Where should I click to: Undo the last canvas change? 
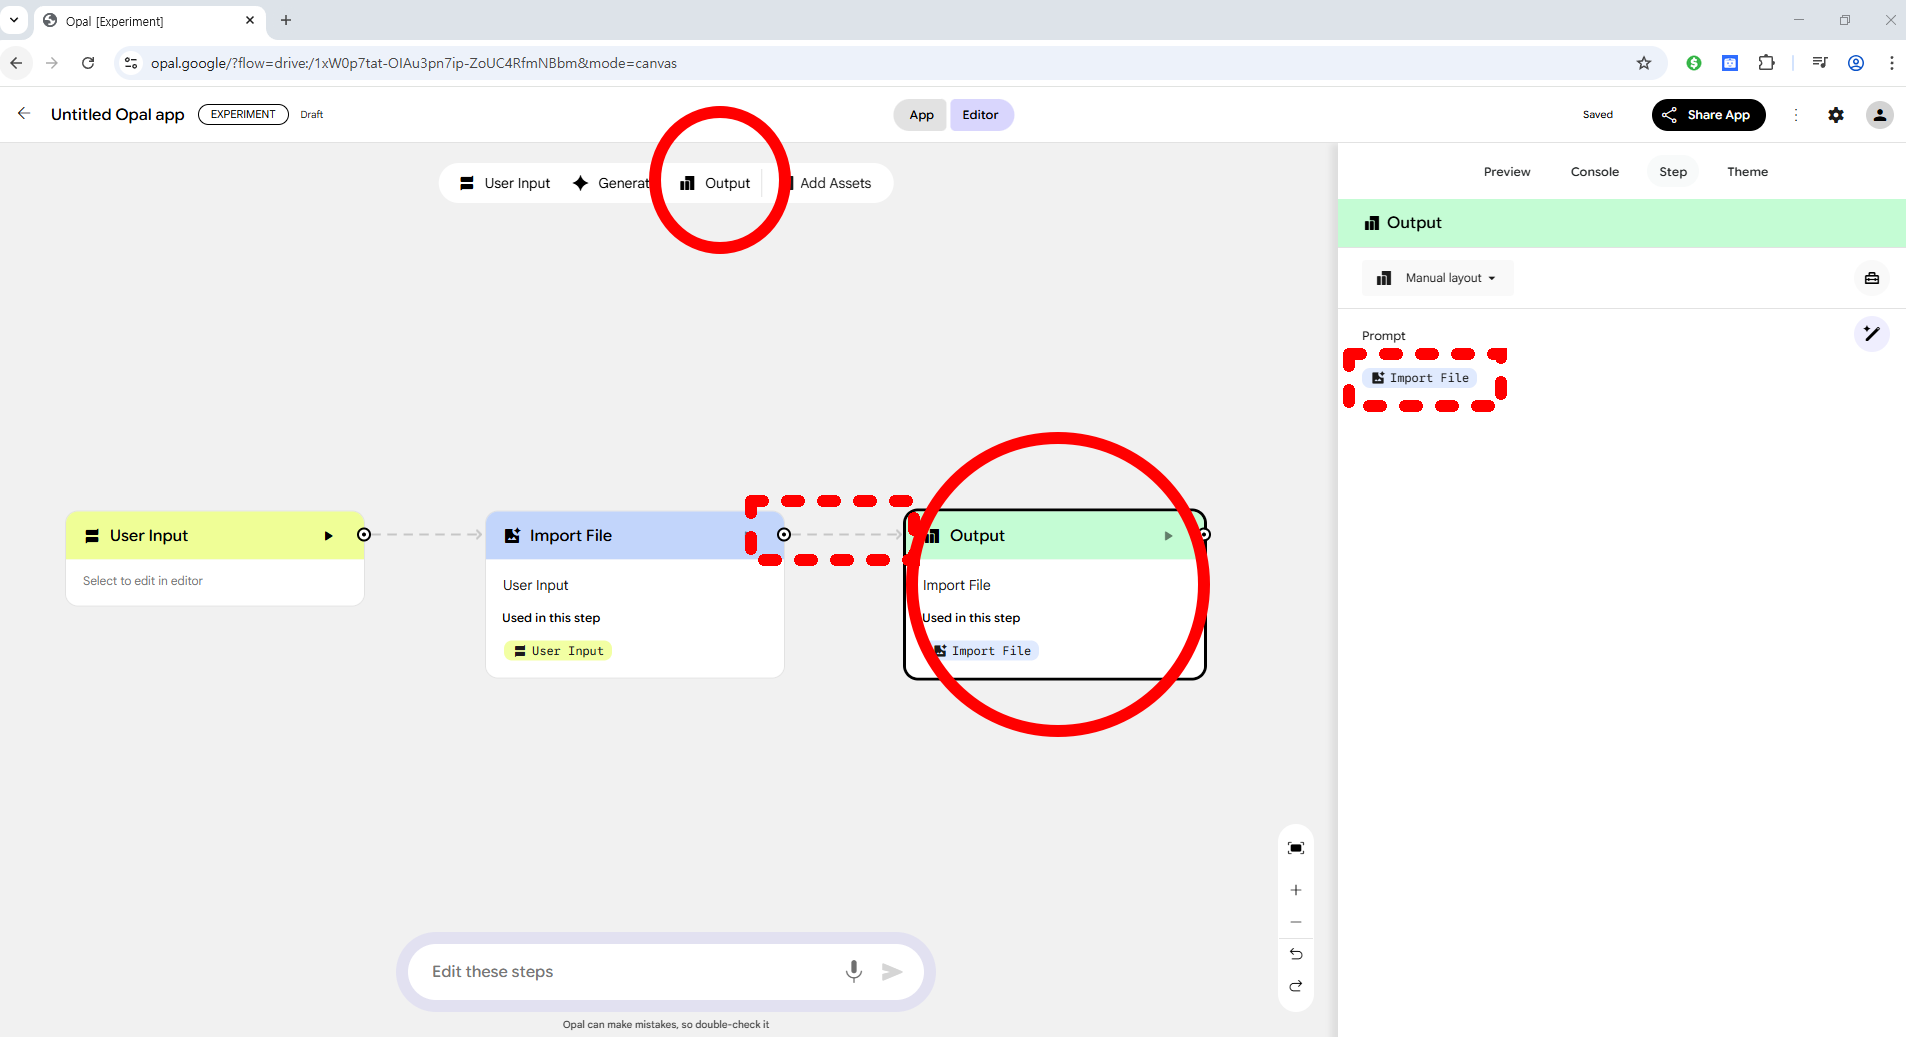click(x=1296, y=954)
